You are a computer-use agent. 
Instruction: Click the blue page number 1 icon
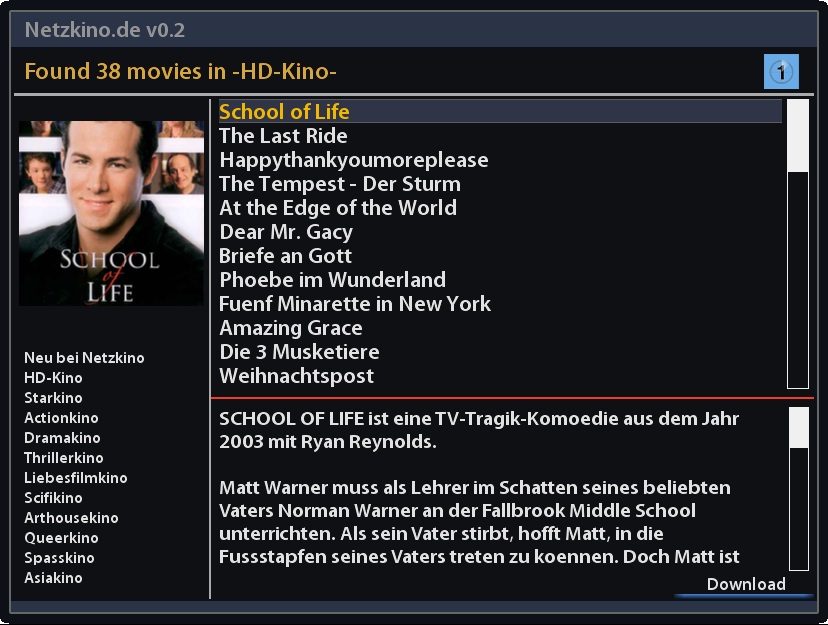pos(781,71)
